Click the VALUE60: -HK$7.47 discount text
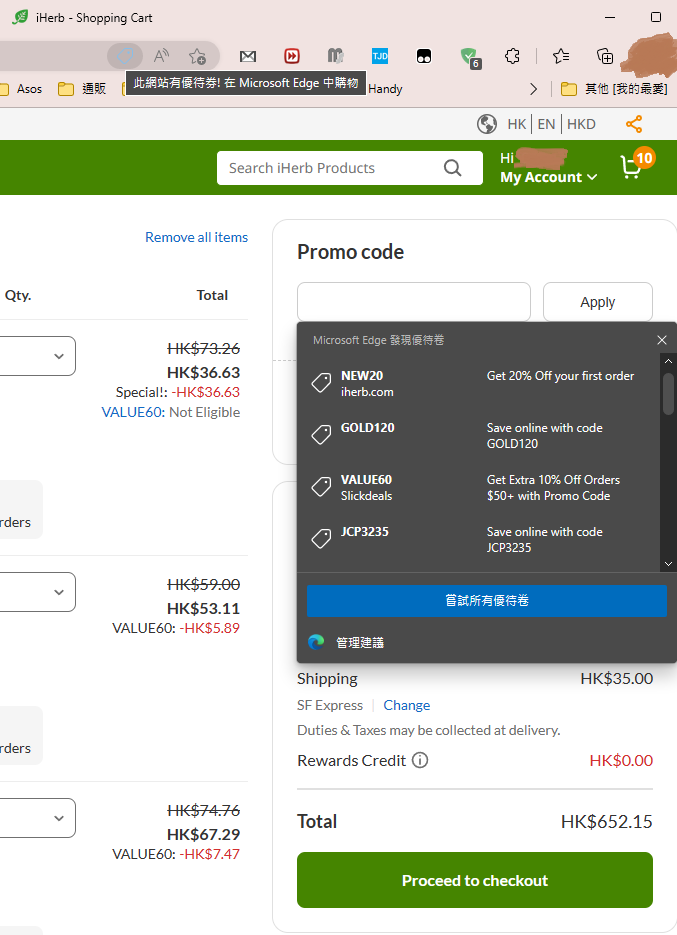 click(176, 854)
